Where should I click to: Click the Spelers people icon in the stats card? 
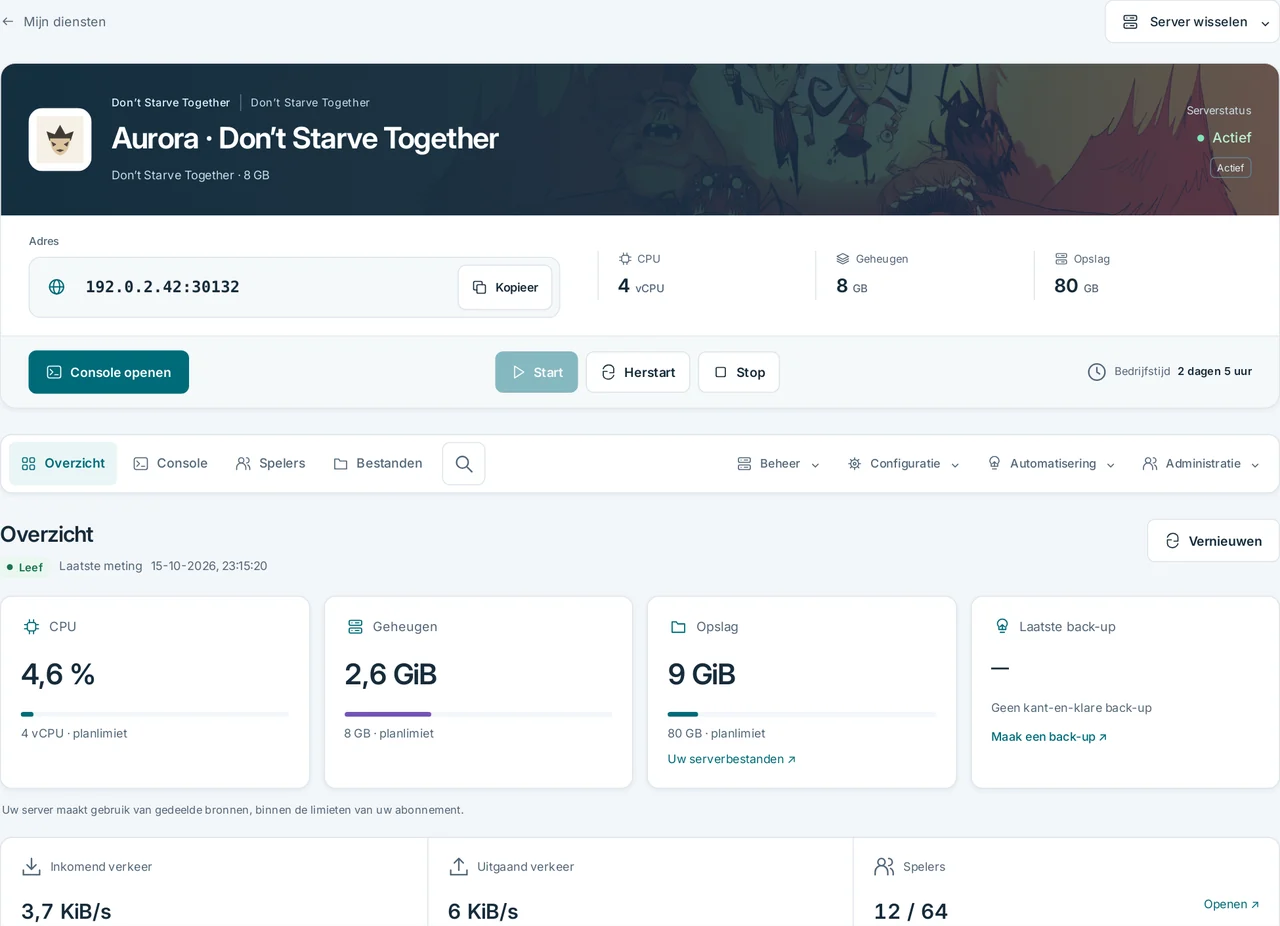(x=884, y=866)
